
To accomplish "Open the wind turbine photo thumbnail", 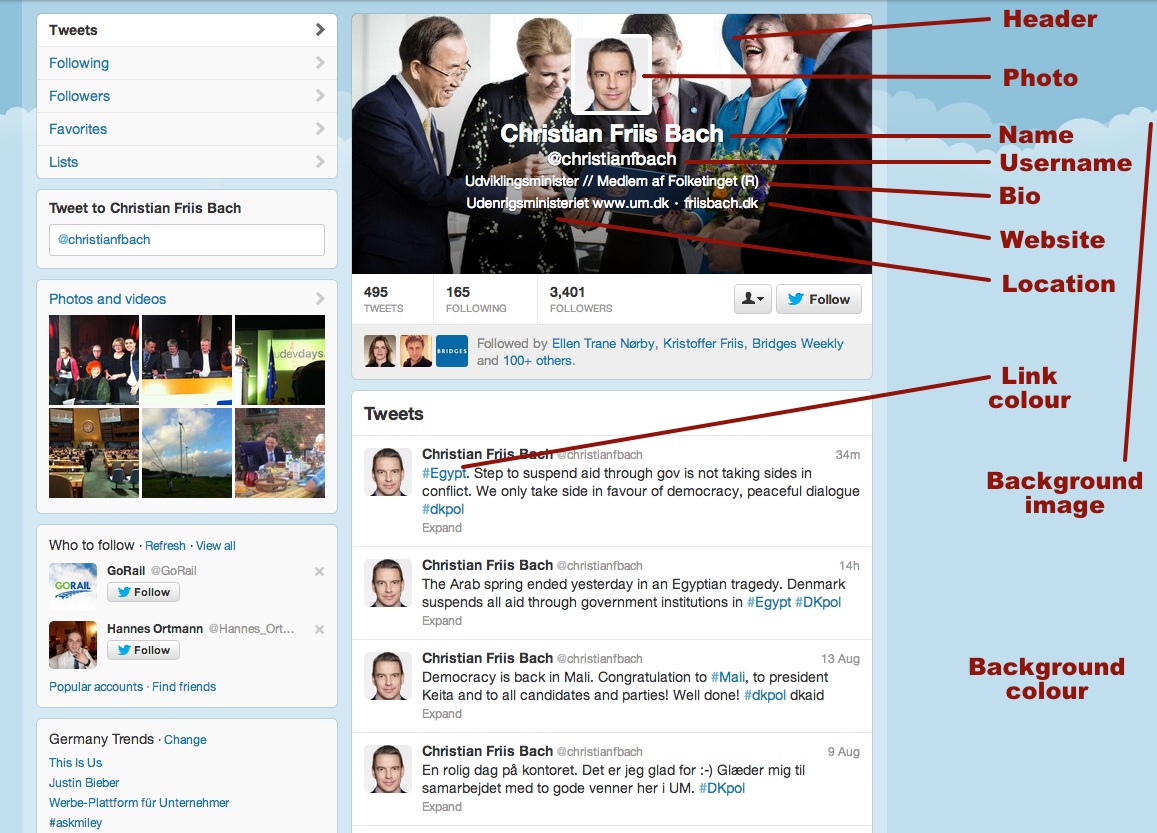I will pos(187,453).
